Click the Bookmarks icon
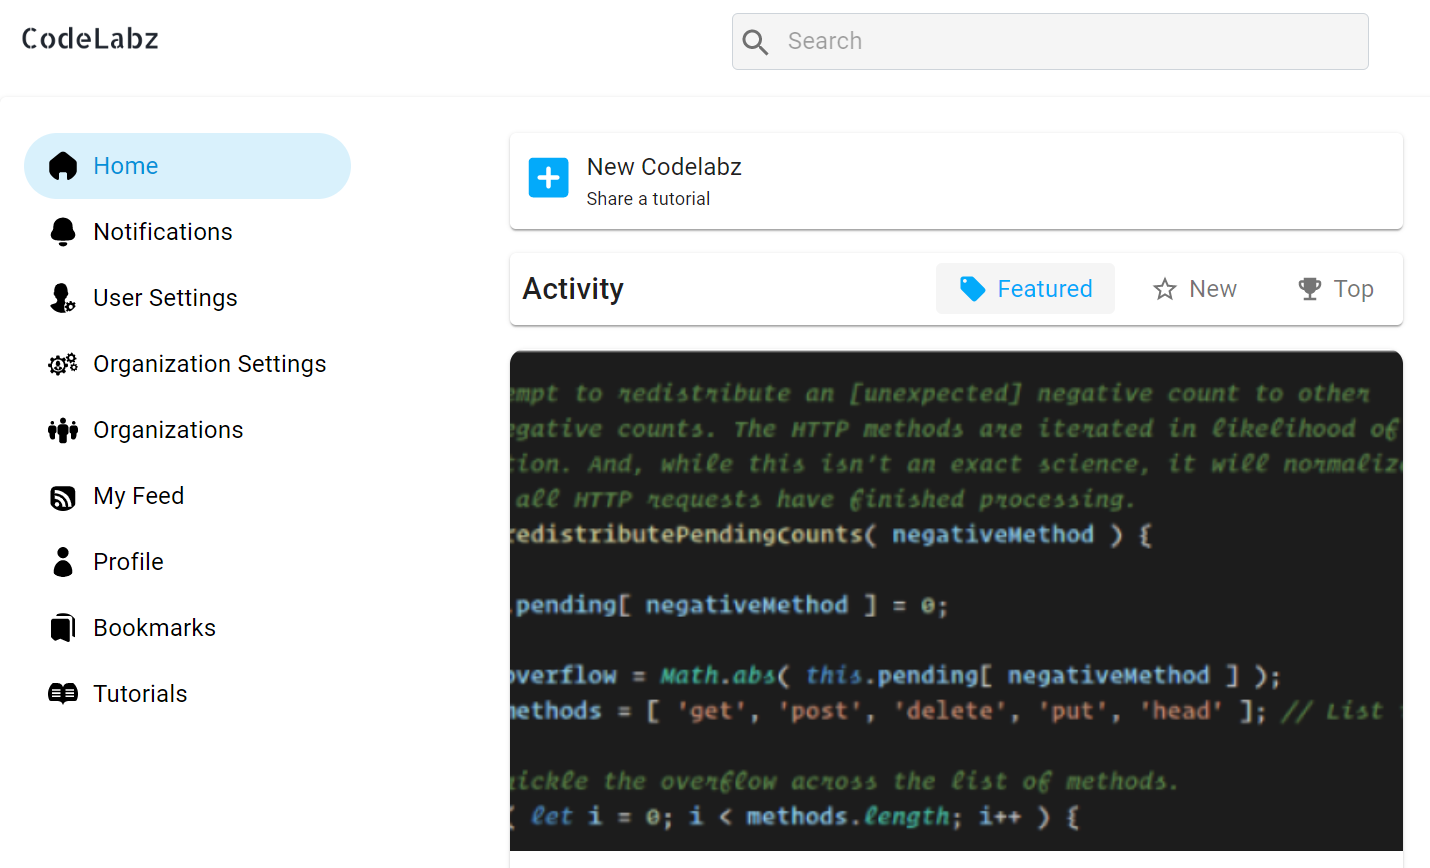Viewport: 1430px width, 868px height. coord(62,627)
